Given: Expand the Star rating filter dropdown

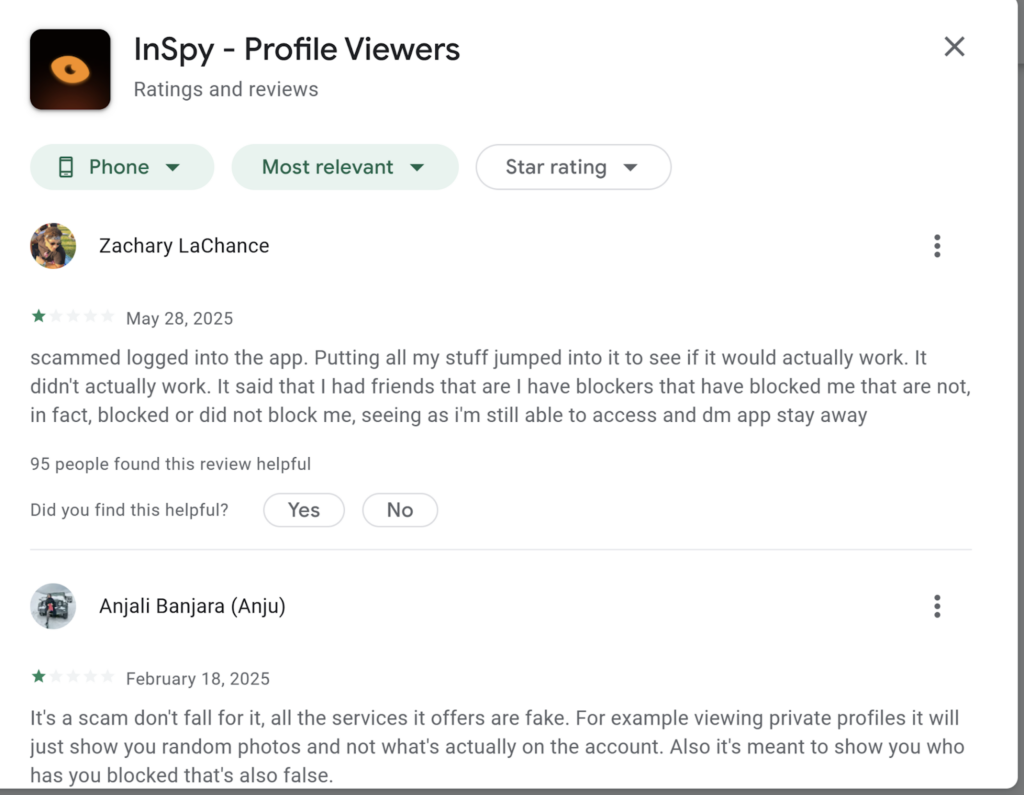Looking at the screenshot, I should [573, 166].
